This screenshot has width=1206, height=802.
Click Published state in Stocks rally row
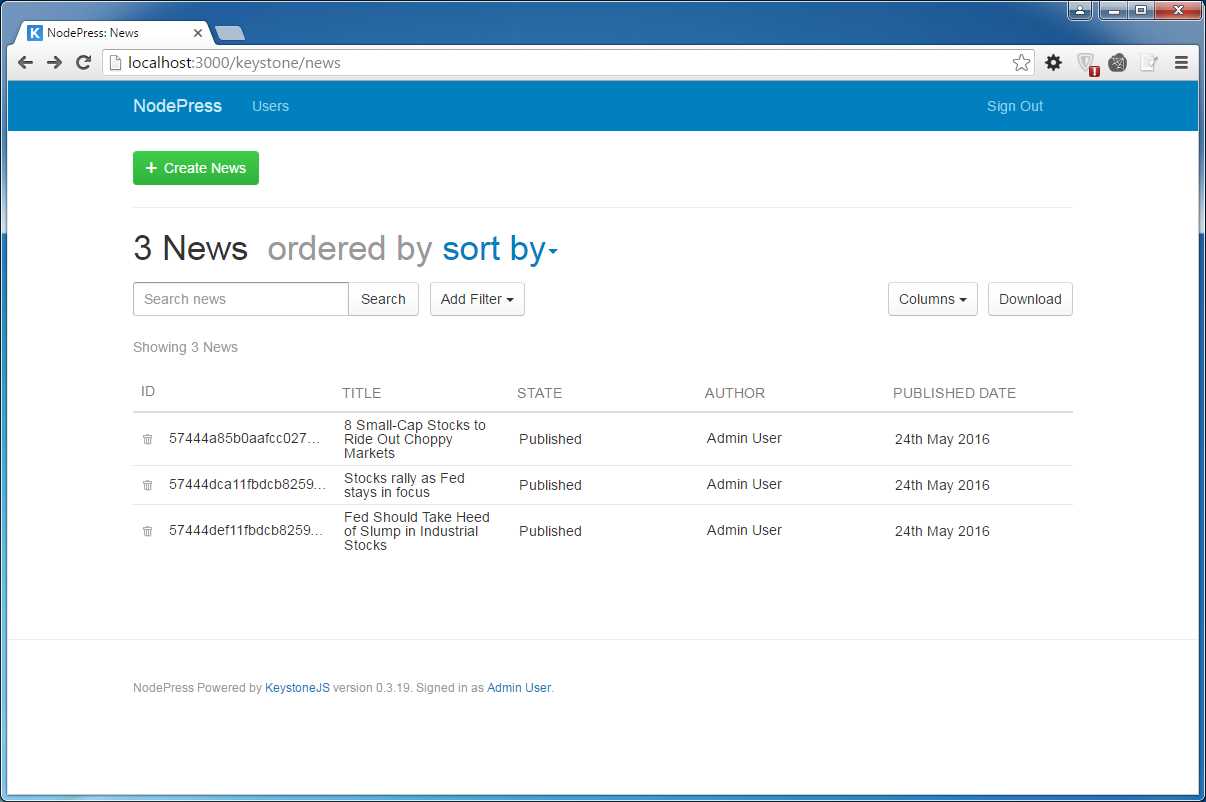tap(550, 485)
